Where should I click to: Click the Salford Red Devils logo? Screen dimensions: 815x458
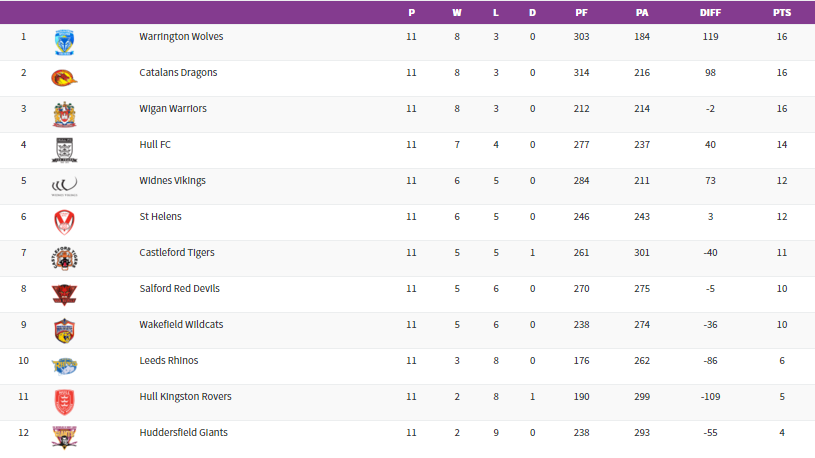click(64, 294)
